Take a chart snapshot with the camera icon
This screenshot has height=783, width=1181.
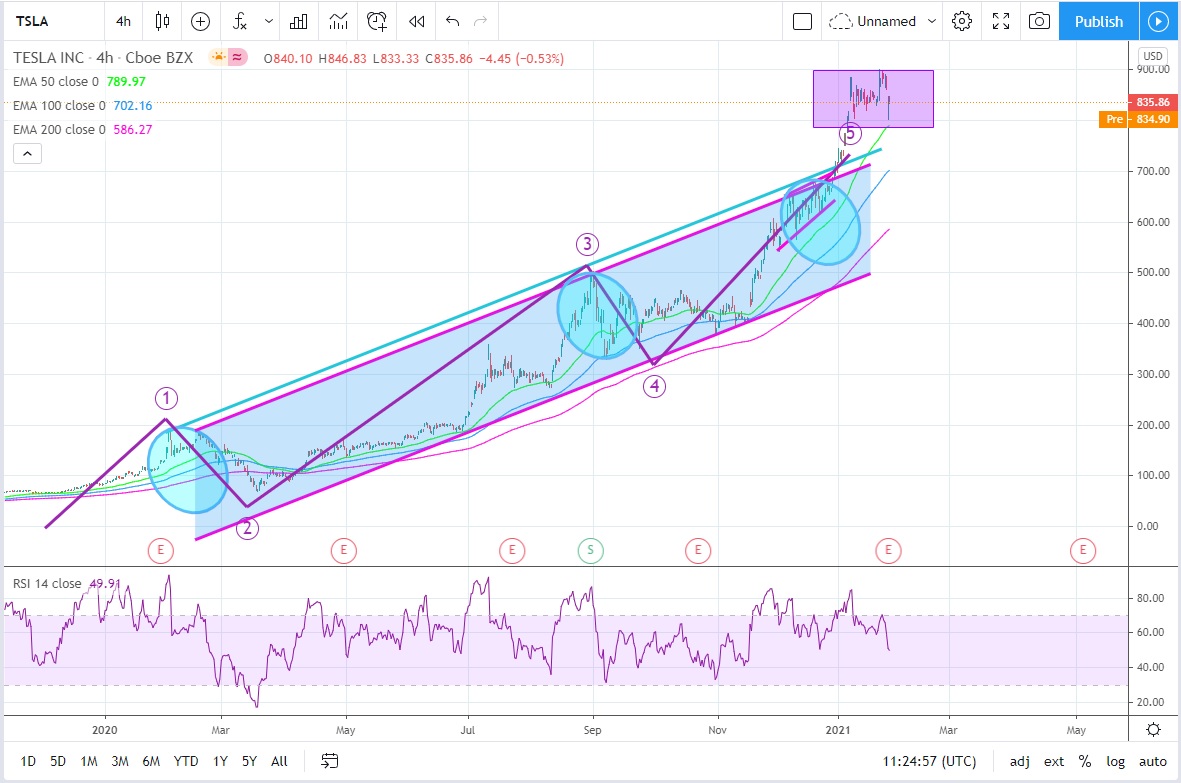pyautogui.click(x=1039, y=21)
